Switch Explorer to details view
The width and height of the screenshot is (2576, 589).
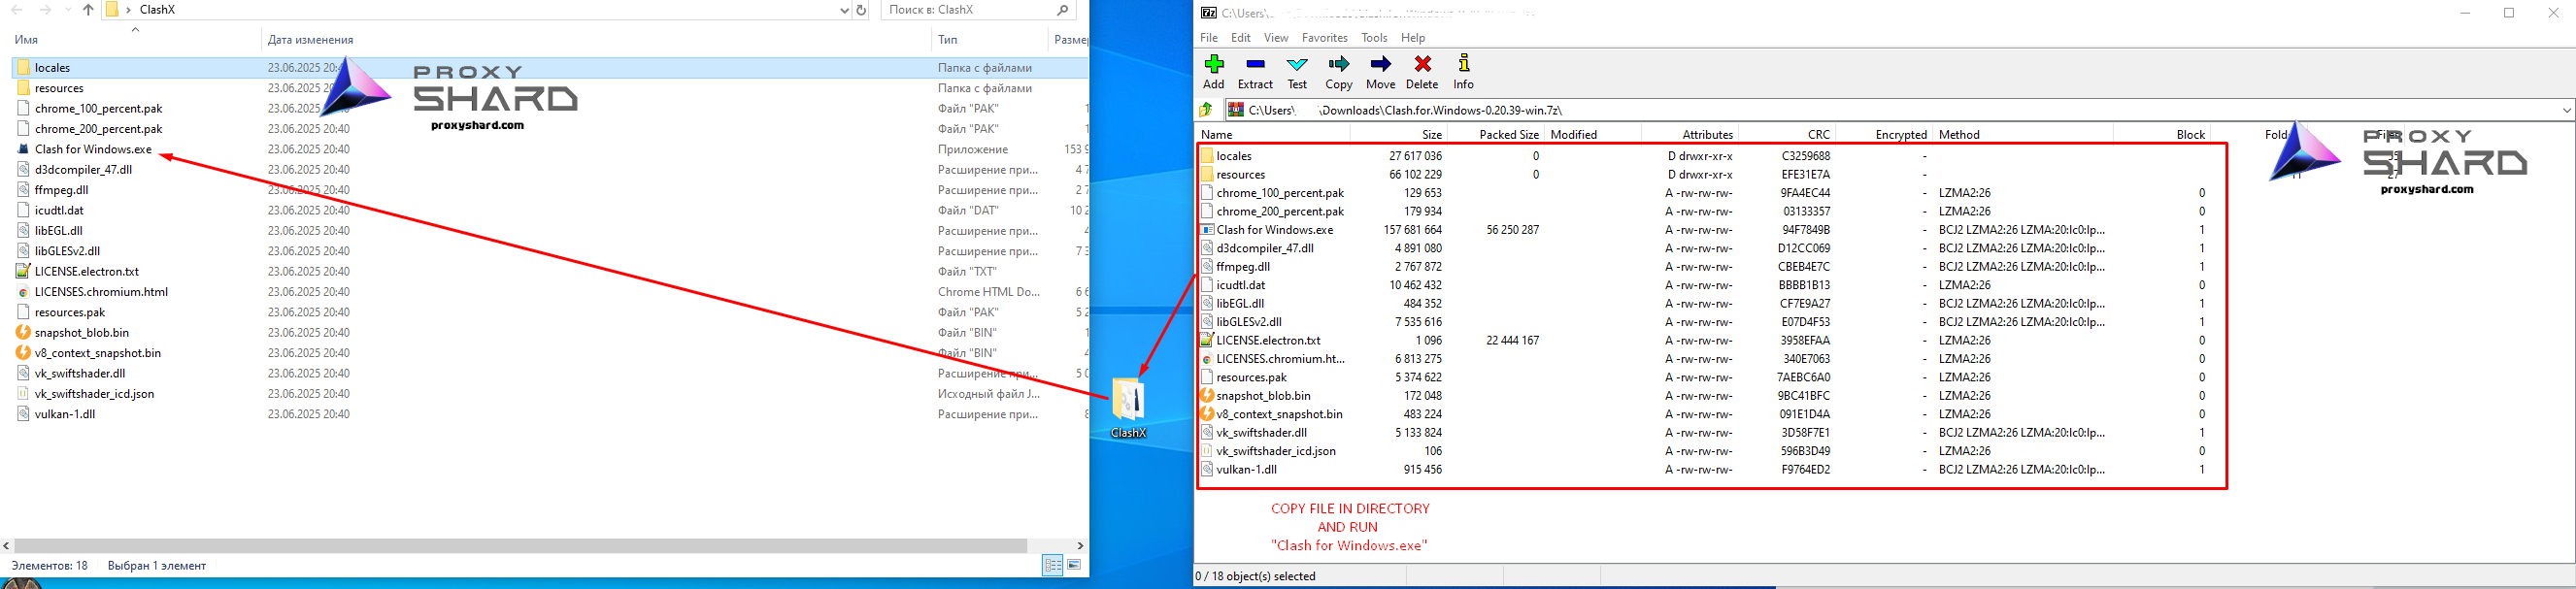tap(1052, 565)
